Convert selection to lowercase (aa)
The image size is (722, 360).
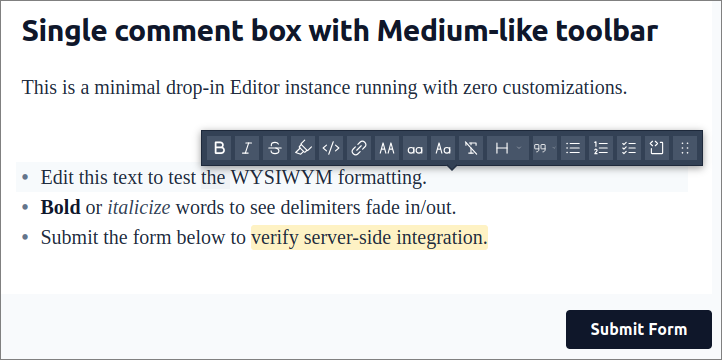(x=415, y=148)
